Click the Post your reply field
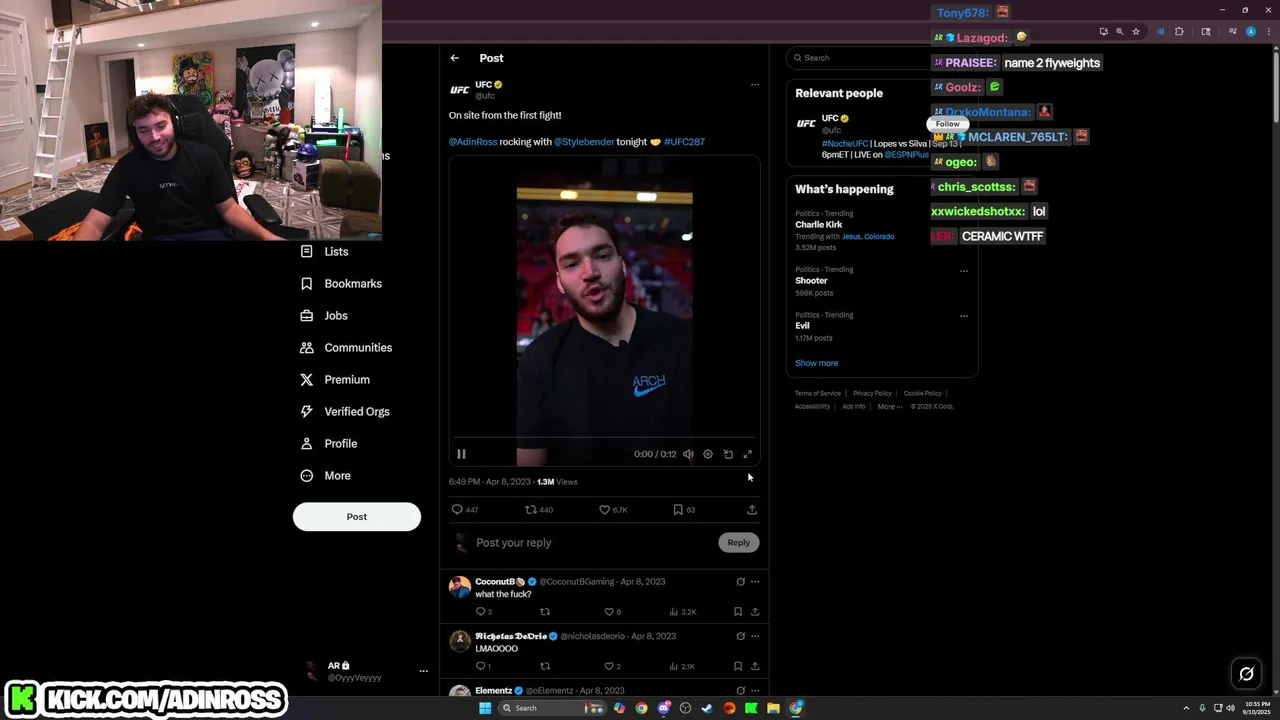The height and width of the screenshot is (720, 1280). (595, 543)
